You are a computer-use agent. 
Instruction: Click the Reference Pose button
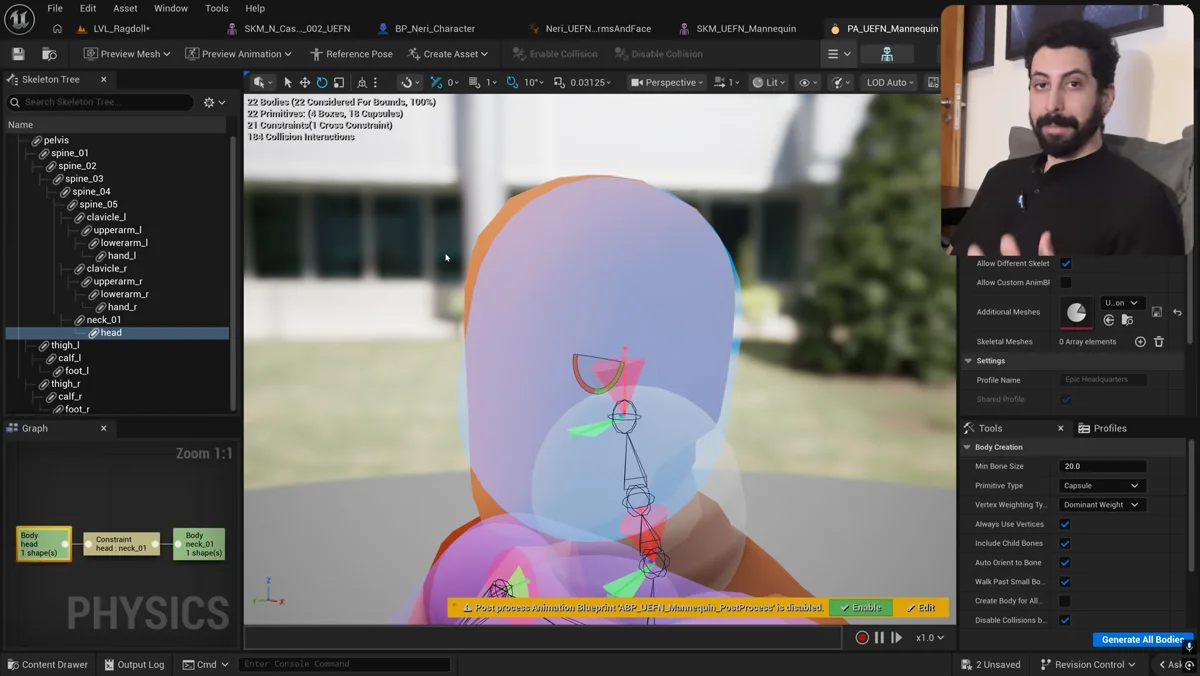click(351, 54)
